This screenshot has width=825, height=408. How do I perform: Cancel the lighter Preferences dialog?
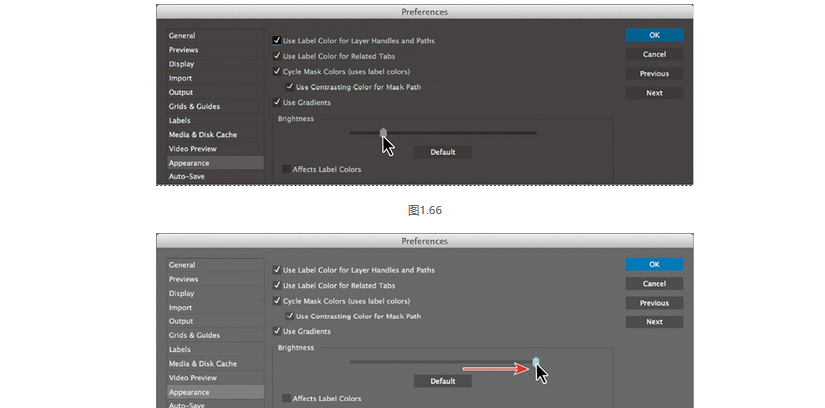pos(655,284)
